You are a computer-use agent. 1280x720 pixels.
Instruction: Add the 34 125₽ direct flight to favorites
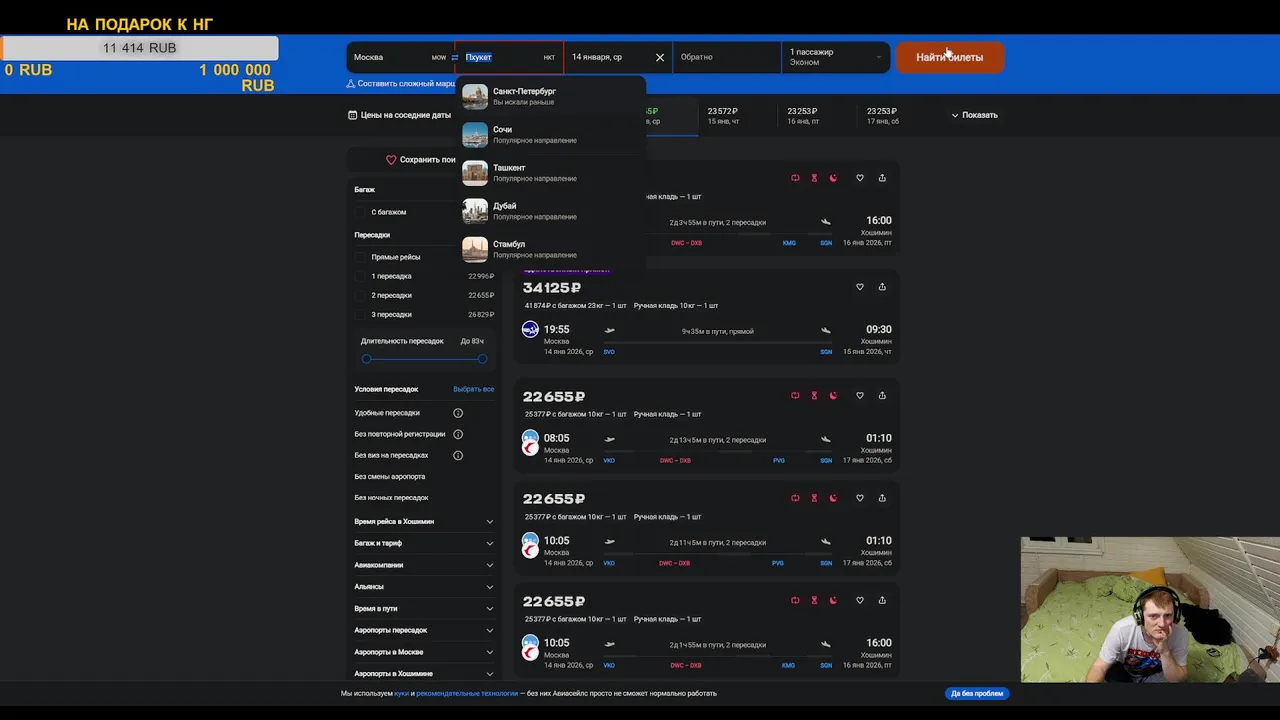[860, 287]
